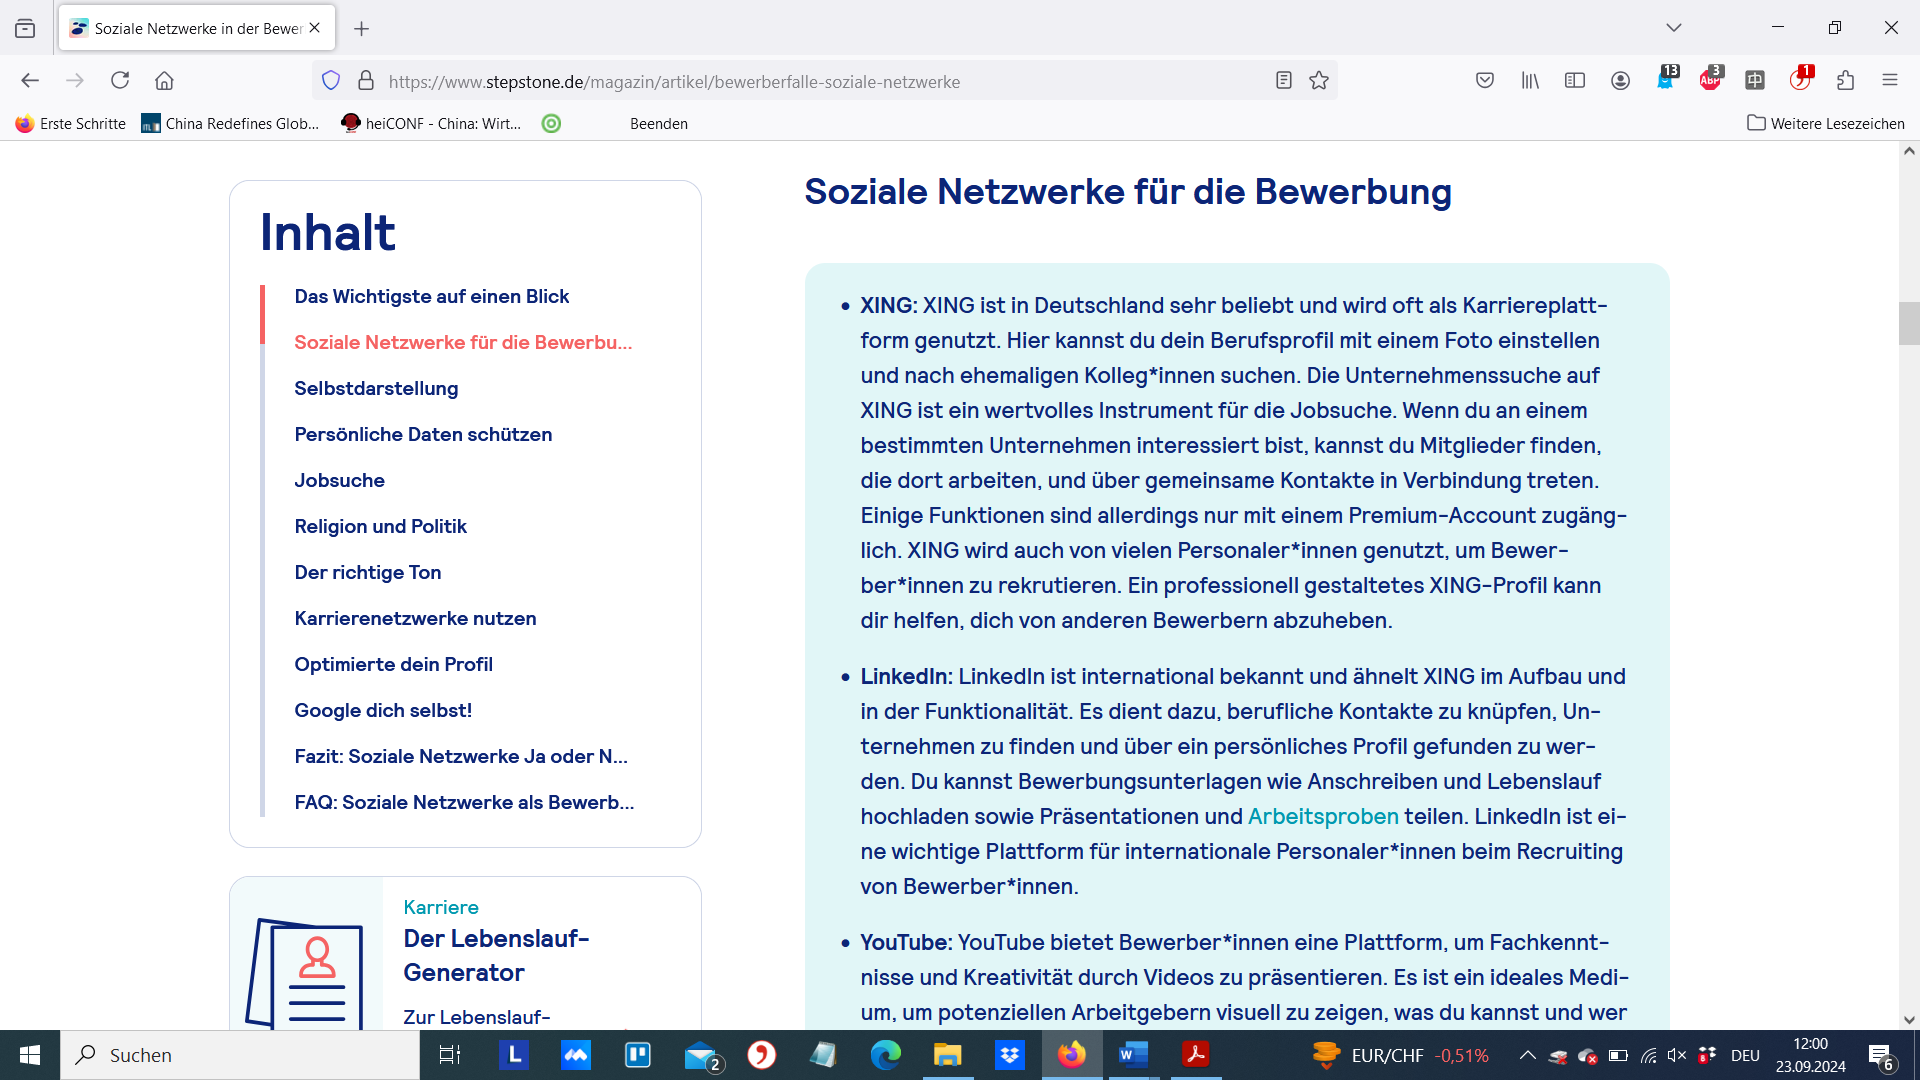Open the Chinese dictionary extension
Screen dimensions: 1920x1080
1755,81
